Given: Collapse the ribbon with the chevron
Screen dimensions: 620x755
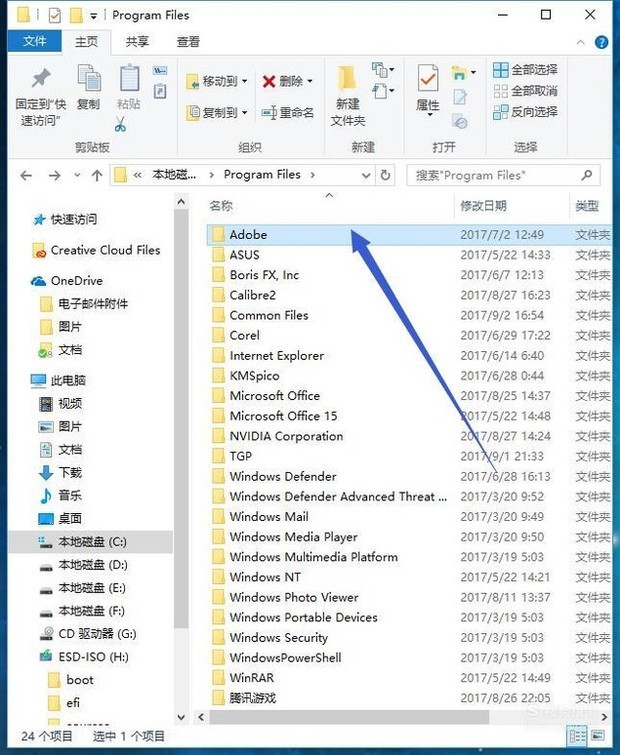Looking at the screenshot, I should (581, 42).
